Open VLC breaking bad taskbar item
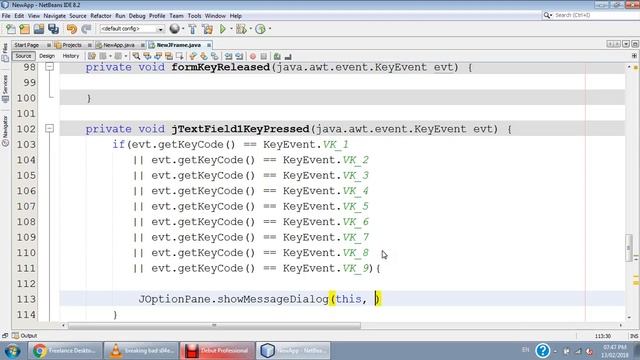Screen dimensions: 640x360 pyautogui.click(x=141, y=351)
